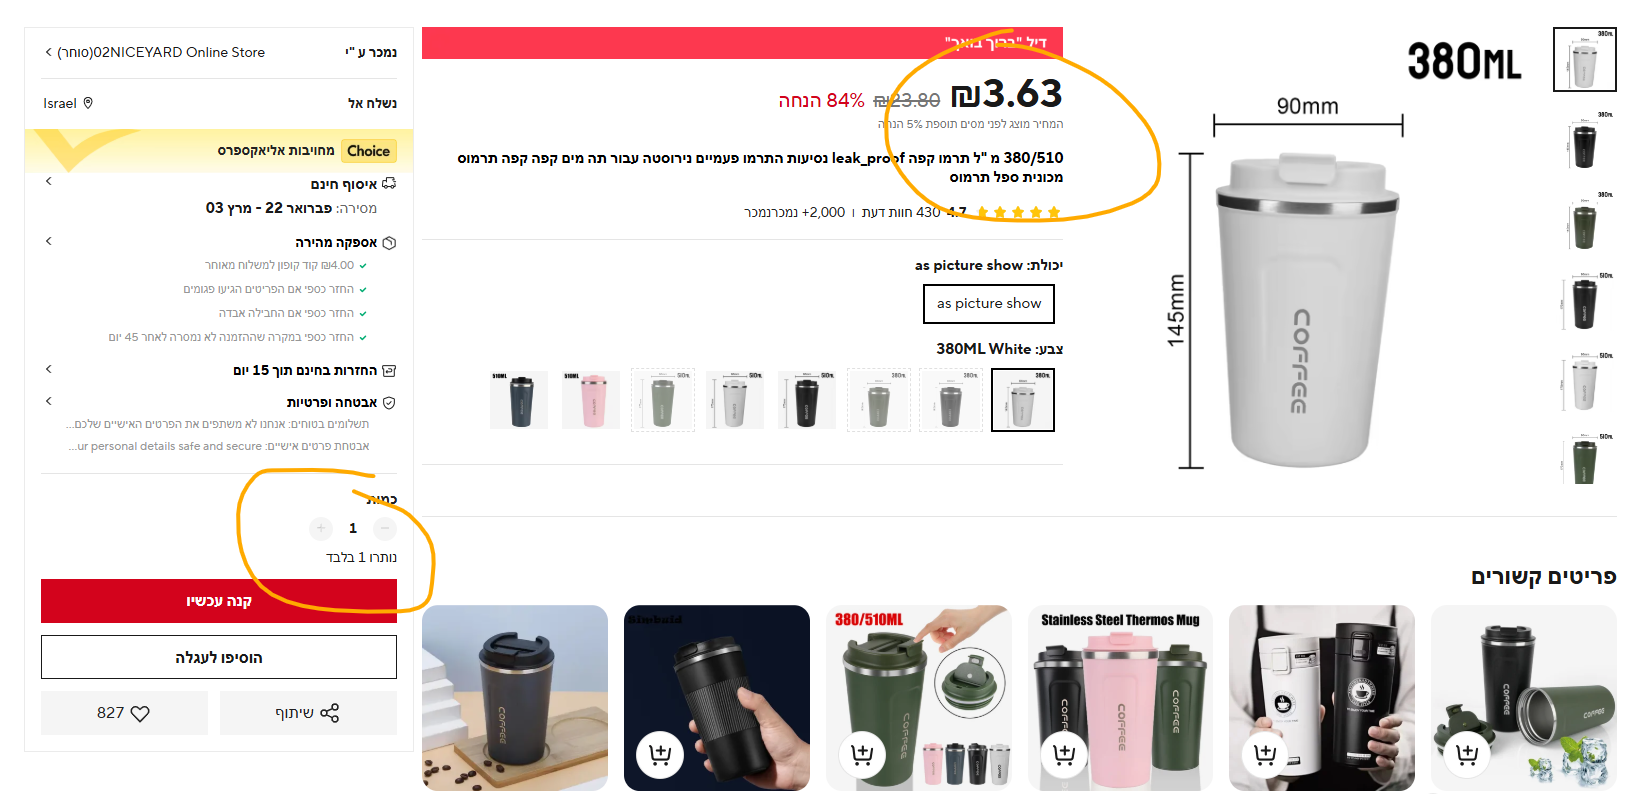Click the location pin beside Israel
This screenshot has width=1633, height=794.
[88, 103]
